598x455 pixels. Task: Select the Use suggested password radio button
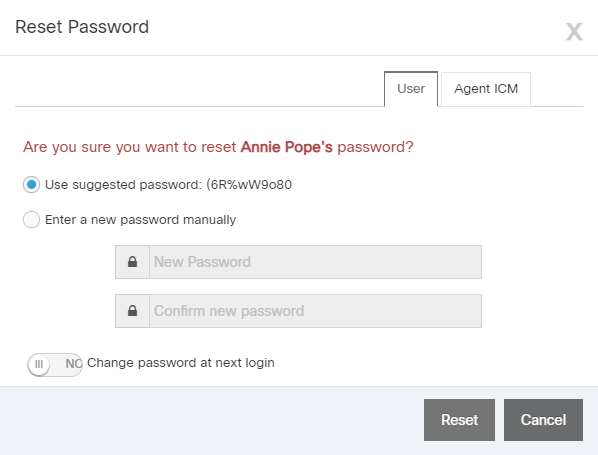coord(31,185)
